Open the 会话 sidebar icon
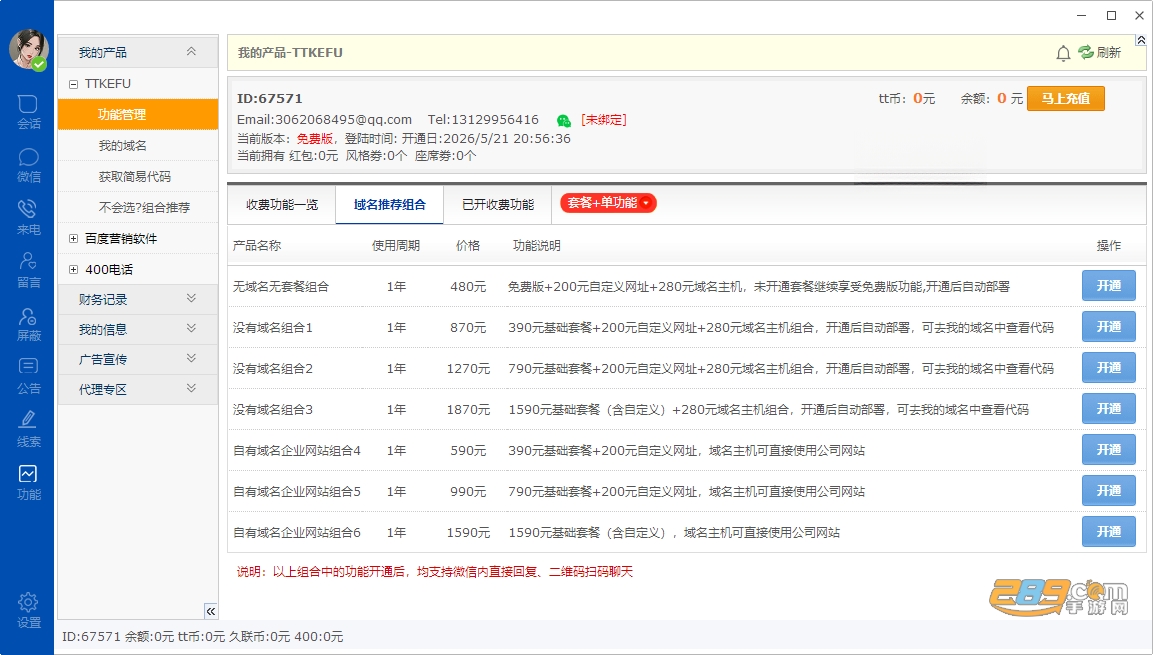Image resolution: width=1153 pixels, height=655 pixels. tap(28, 112)
